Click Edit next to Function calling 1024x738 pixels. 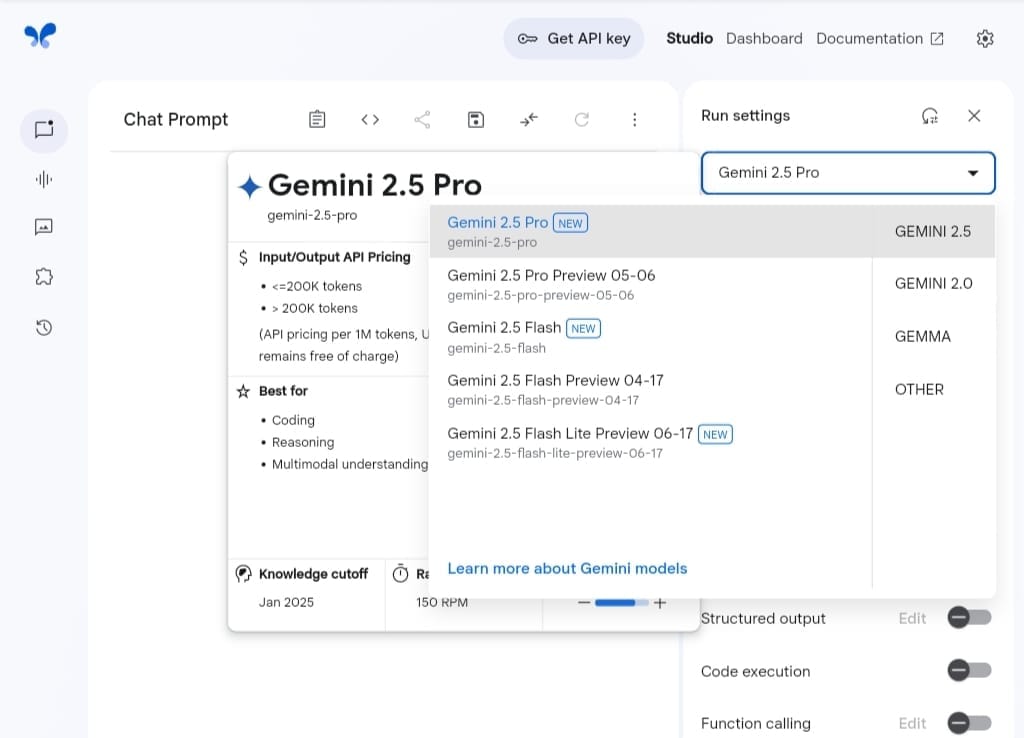pyautogui.click(x=912, y=723)
